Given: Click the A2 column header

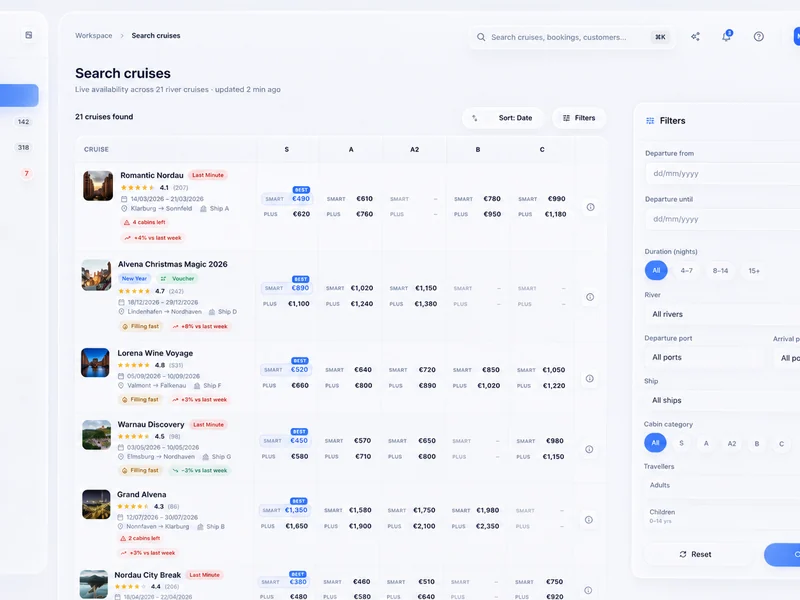Looking at the screenshot, I should (x=414, y=149).
